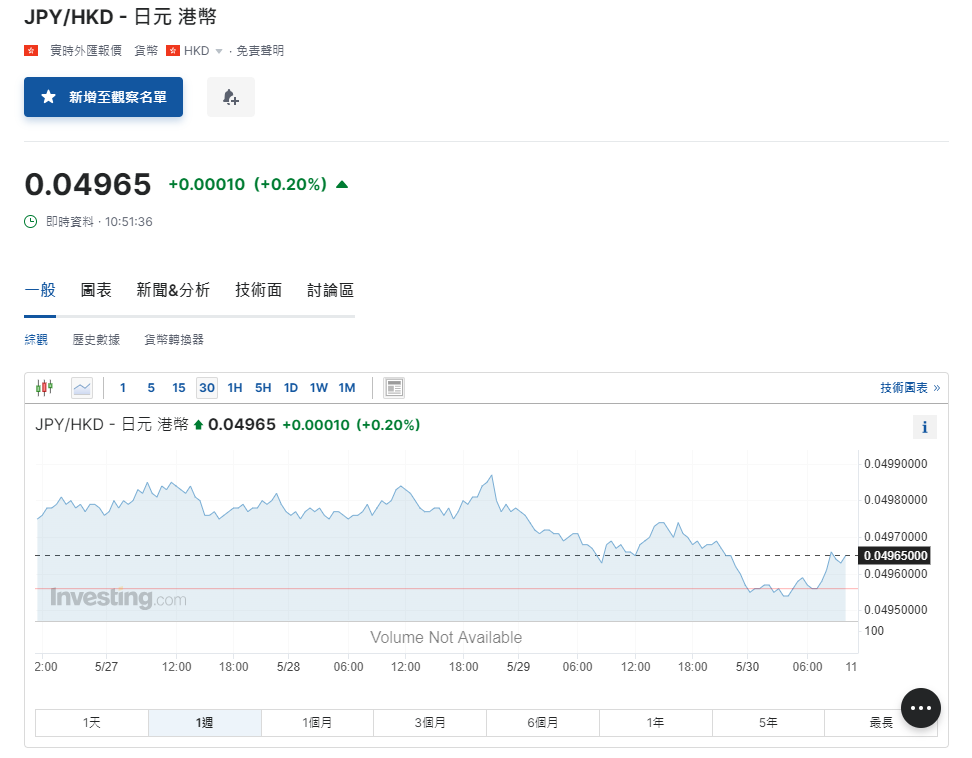Open the chart news panel icon
972x758 pixels.
point(394,388)
